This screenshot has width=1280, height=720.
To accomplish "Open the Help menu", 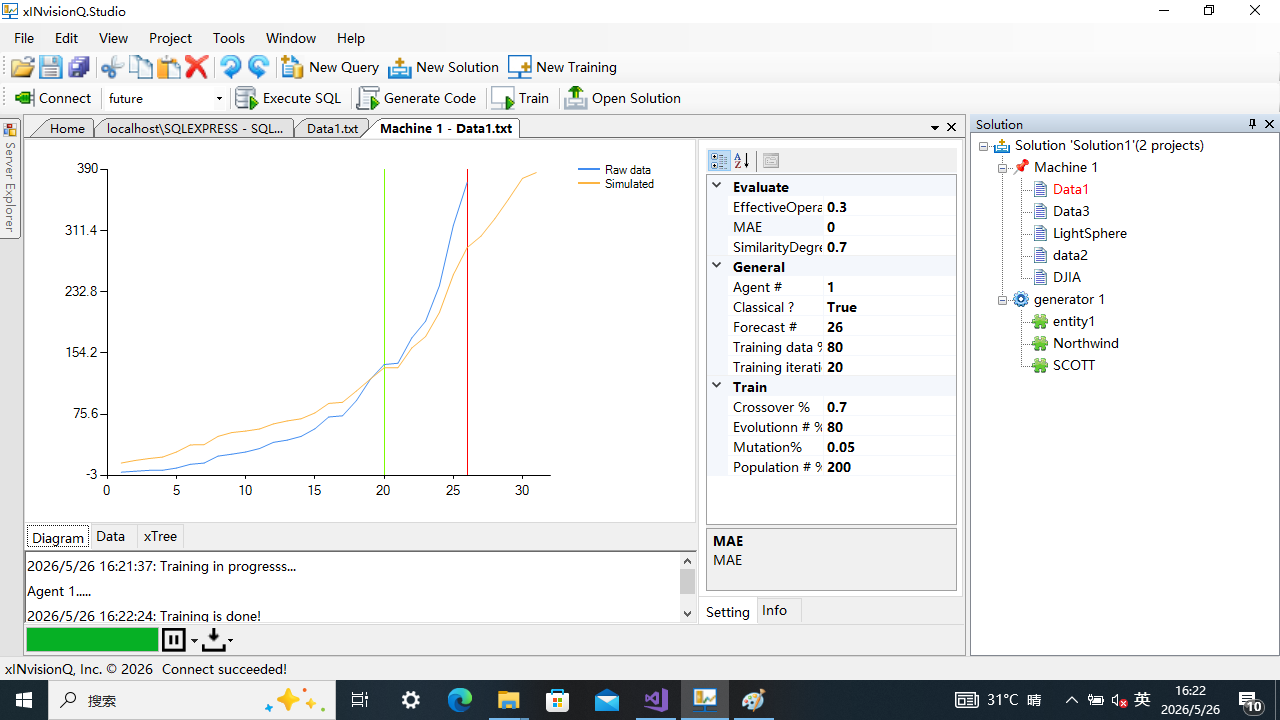I will click(x=351, y=38).
